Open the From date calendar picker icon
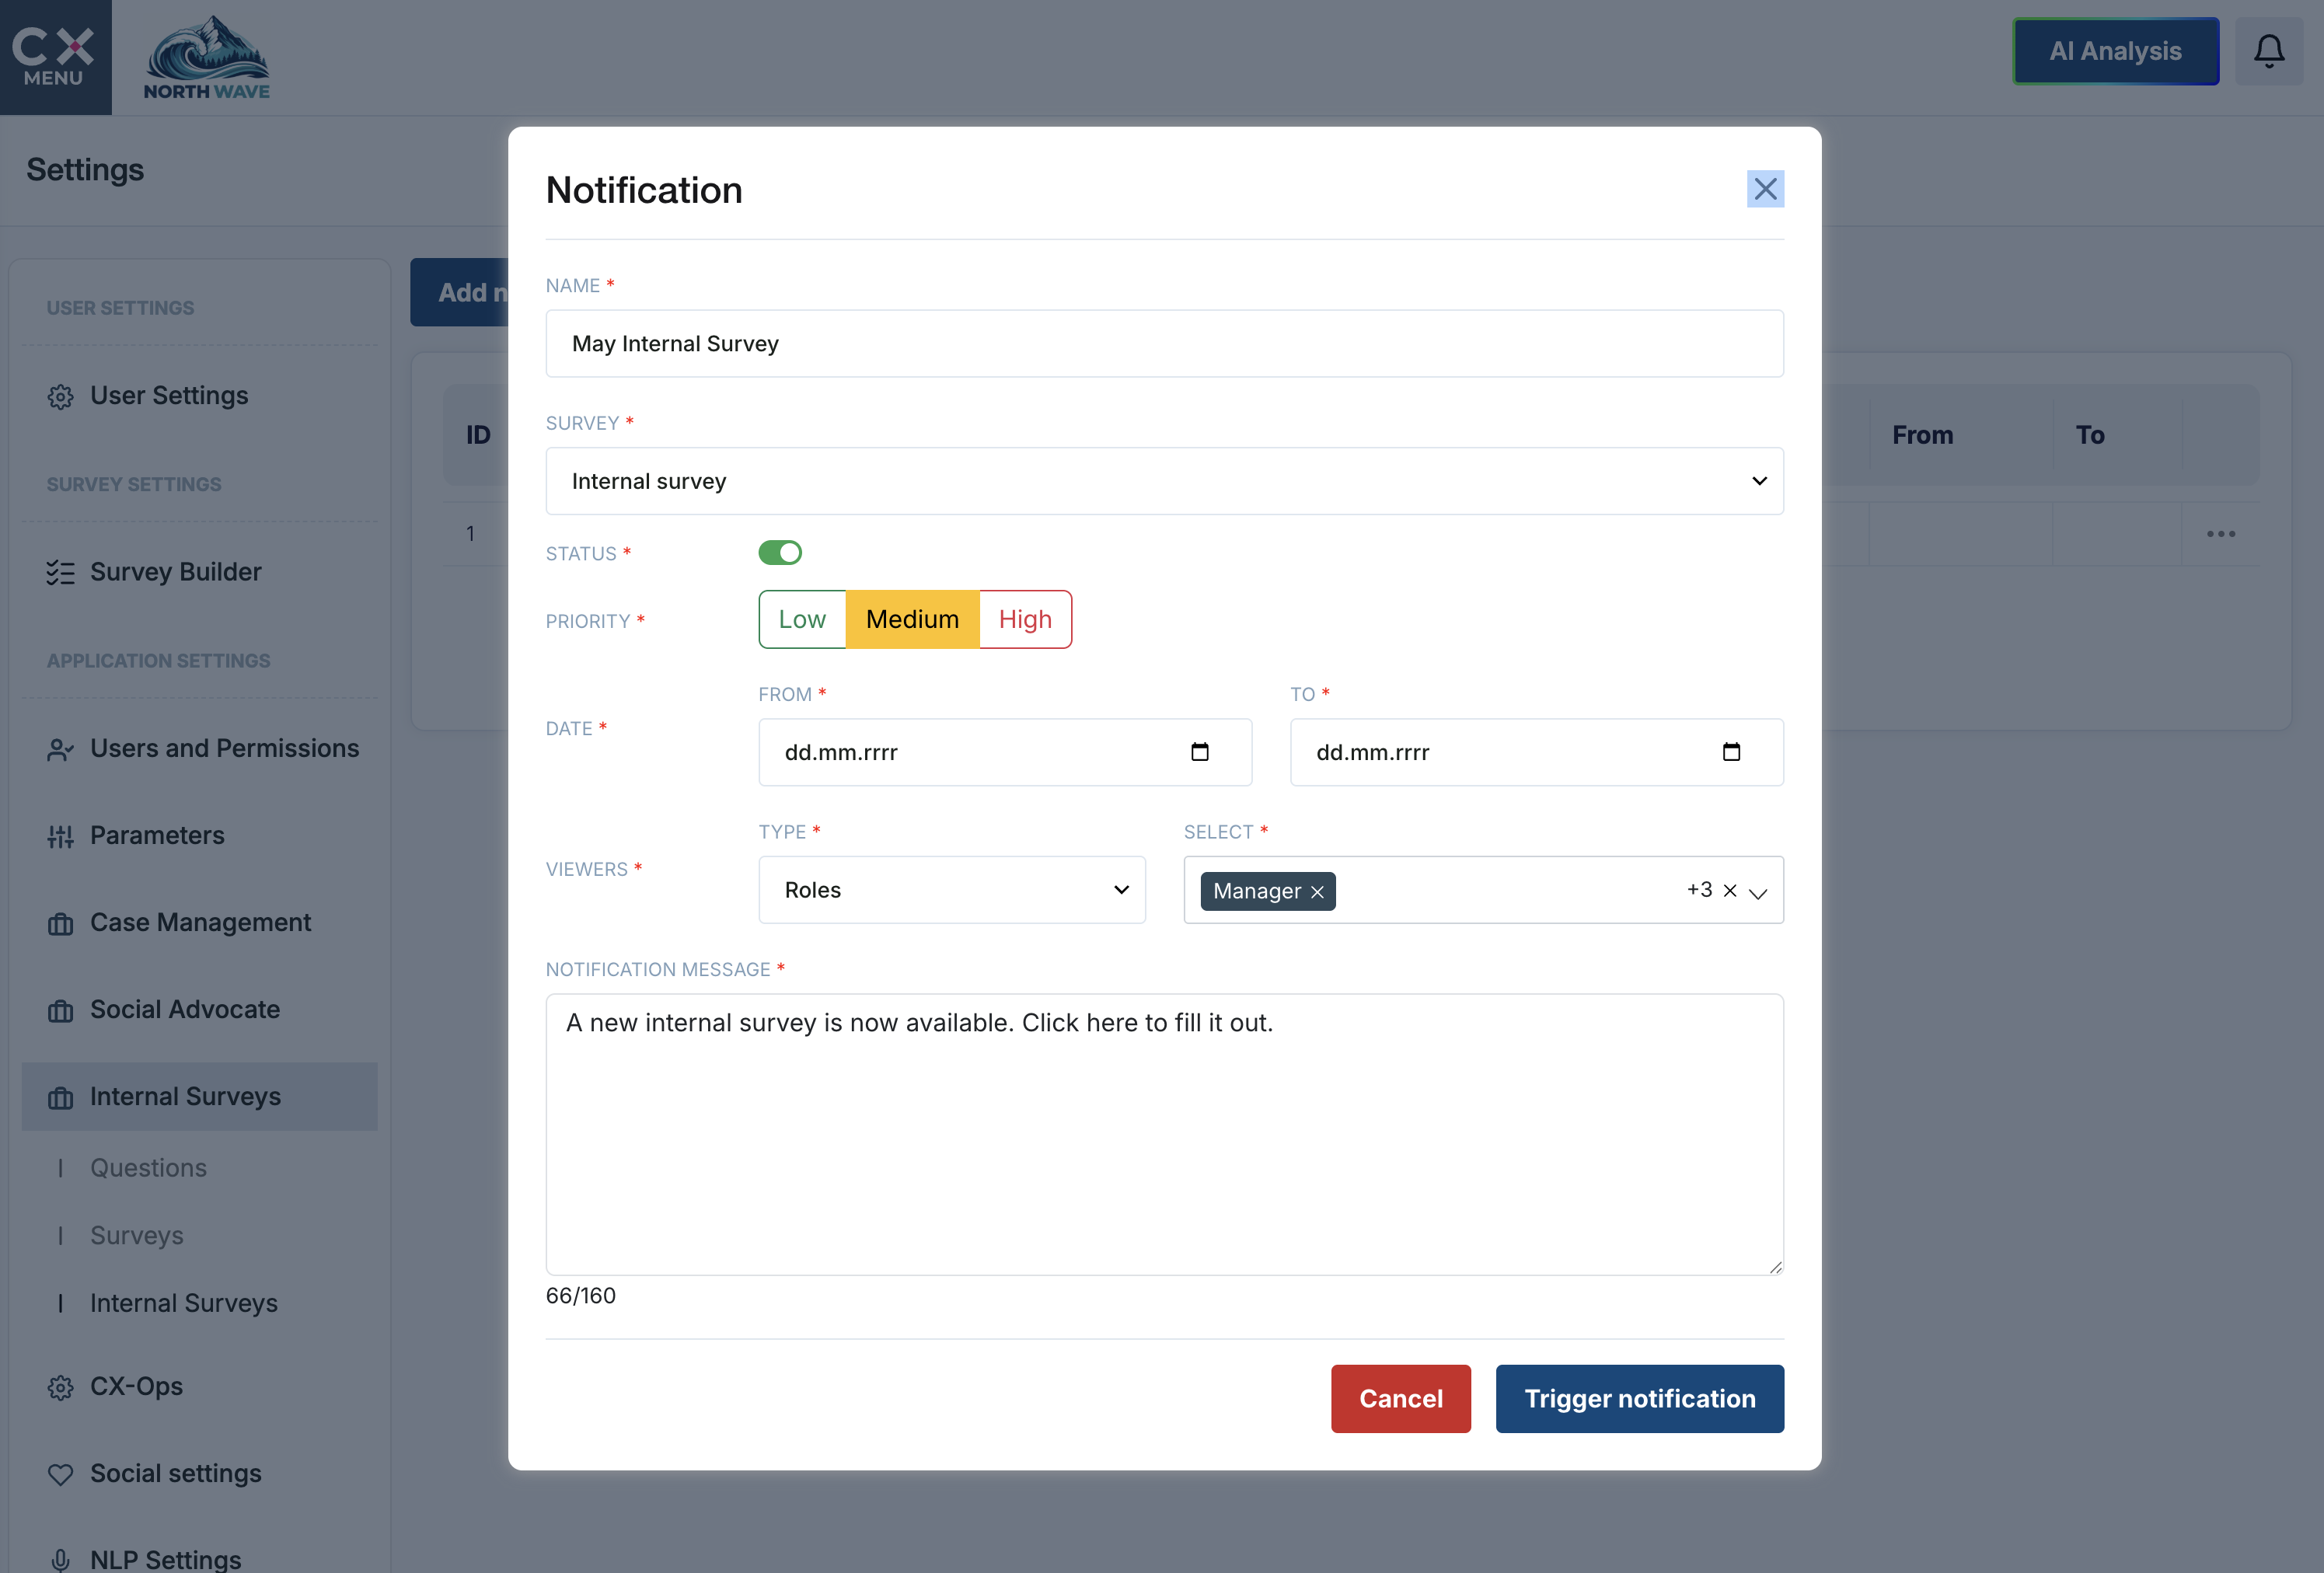2324x1573 pixels. pos(1200,752)
